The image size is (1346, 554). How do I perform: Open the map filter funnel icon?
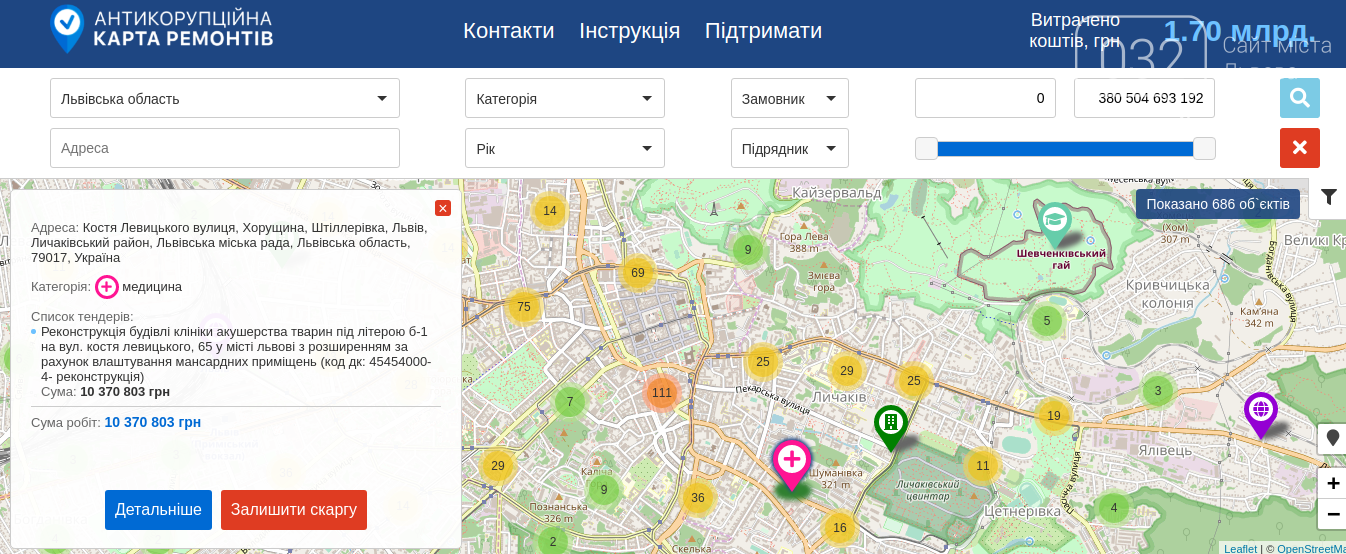coord(1328,197)
